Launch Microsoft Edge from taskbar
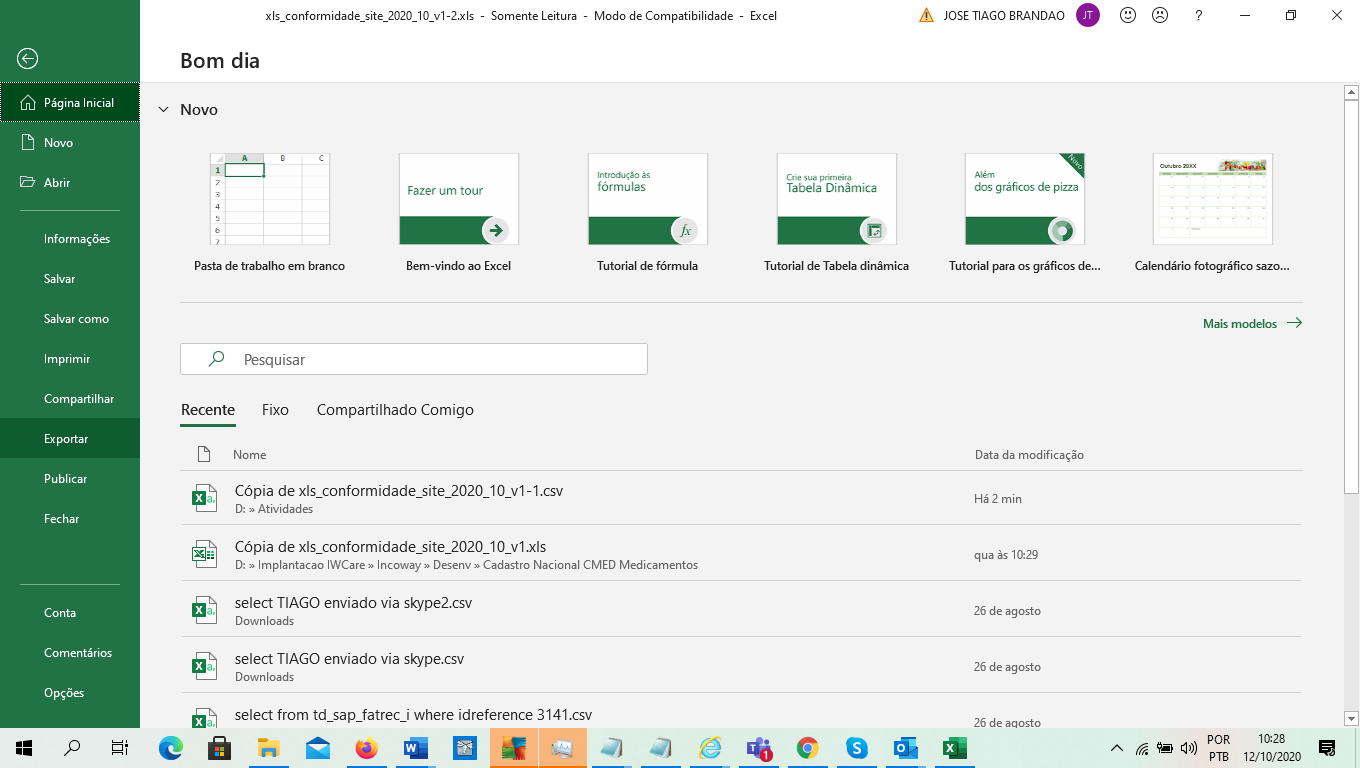The height and width of the screenshot is (768, 1360). pos(171,748)
